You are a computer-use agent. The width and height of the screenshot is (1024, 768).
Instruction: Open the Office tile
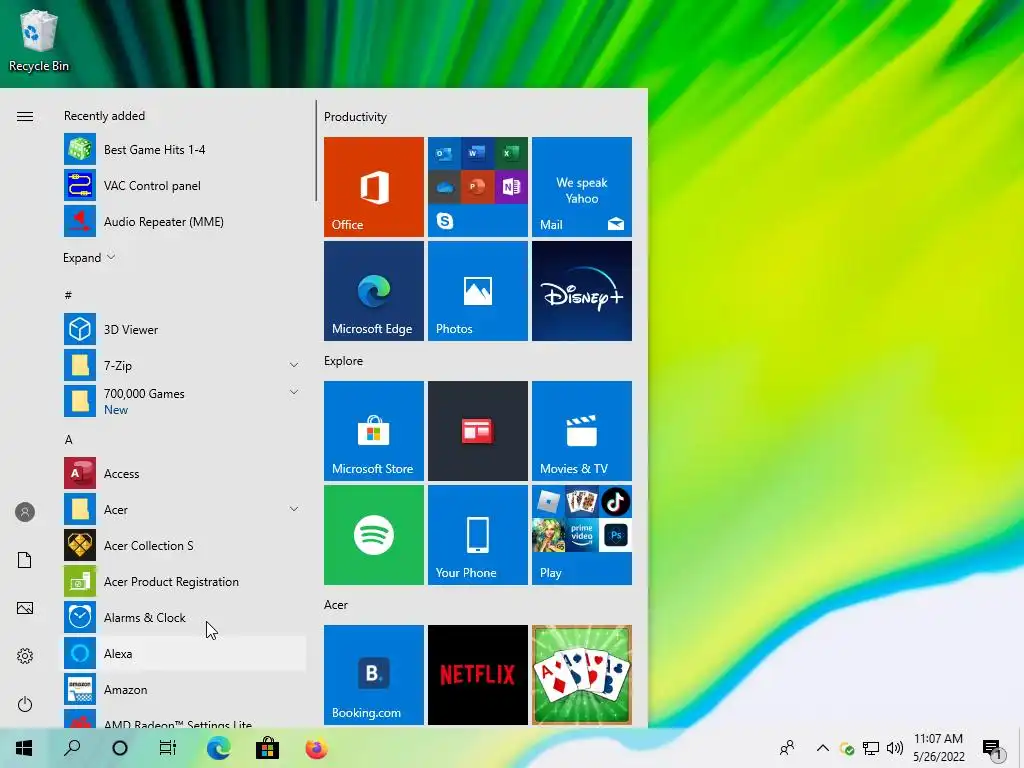[374, 187]
